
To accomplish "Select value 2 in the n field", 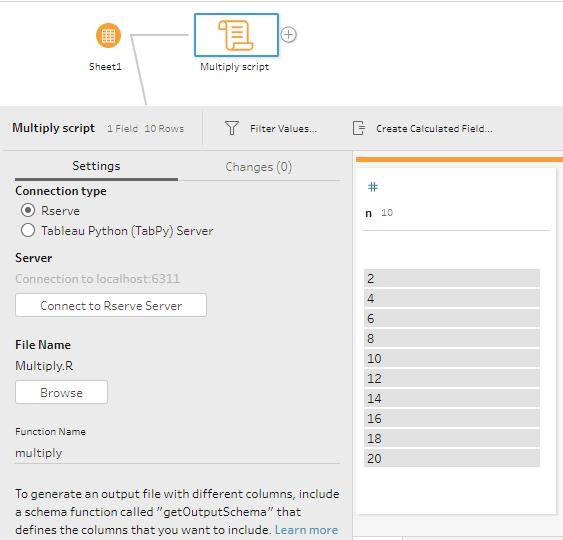I will point(452,278).
